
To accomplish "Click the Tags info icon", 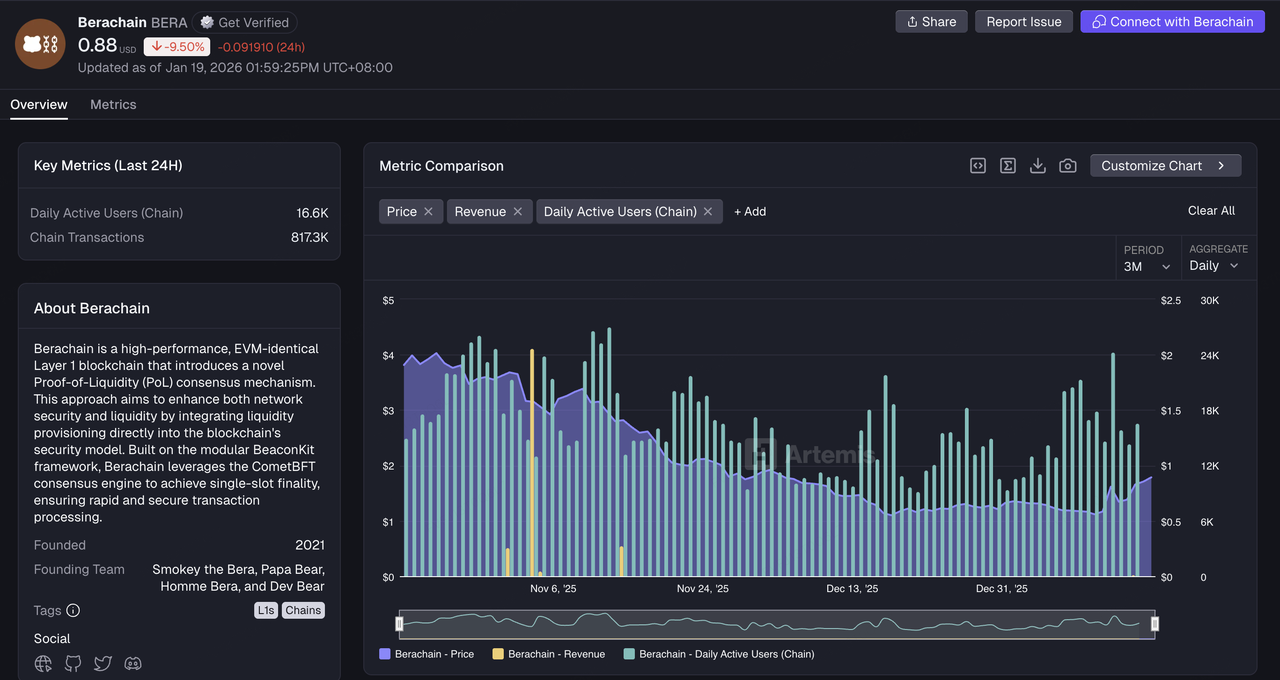I will (x=73, y=610).
